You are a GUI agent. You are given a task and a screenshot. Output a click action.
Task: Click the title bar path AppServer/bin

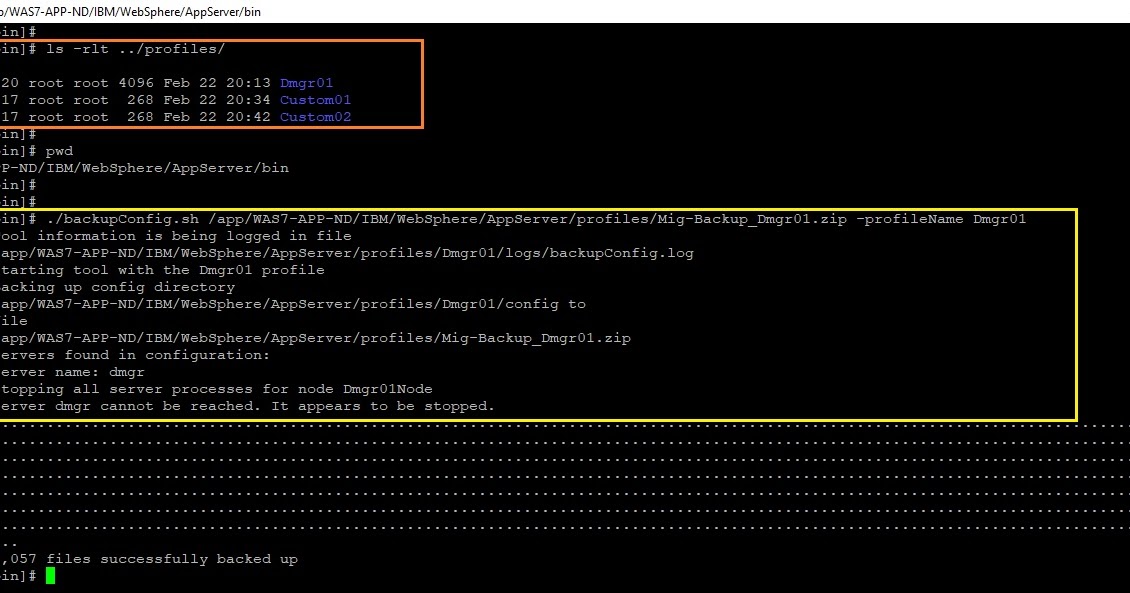[x=130, y=11]
